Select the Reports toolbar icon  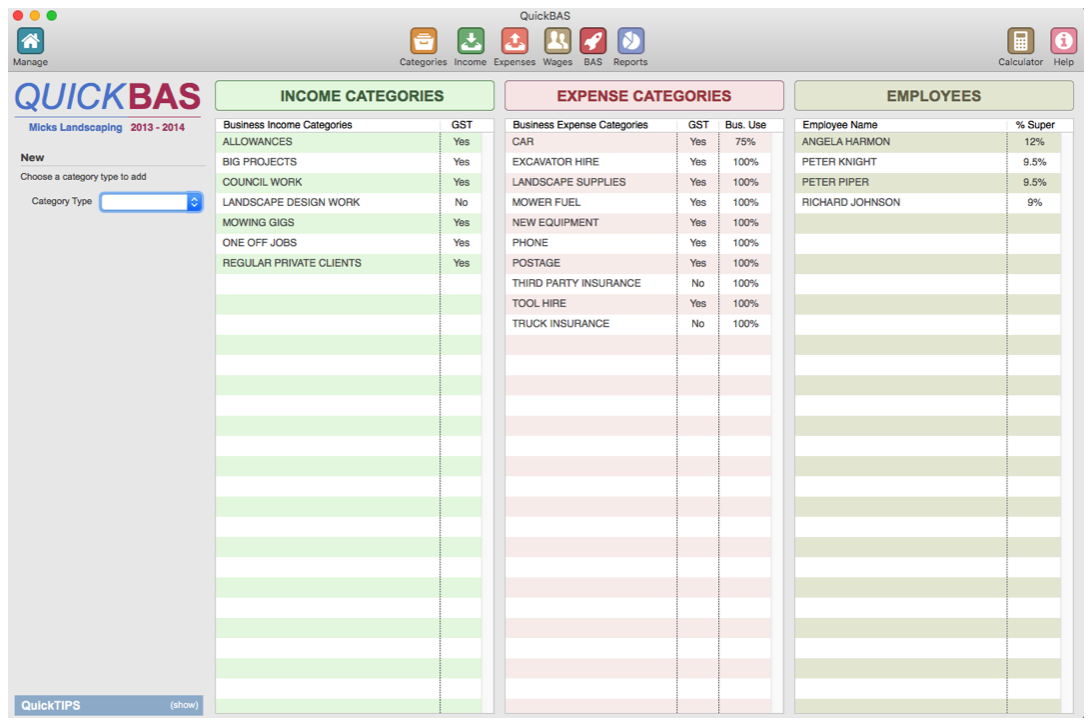click(630, 40)
